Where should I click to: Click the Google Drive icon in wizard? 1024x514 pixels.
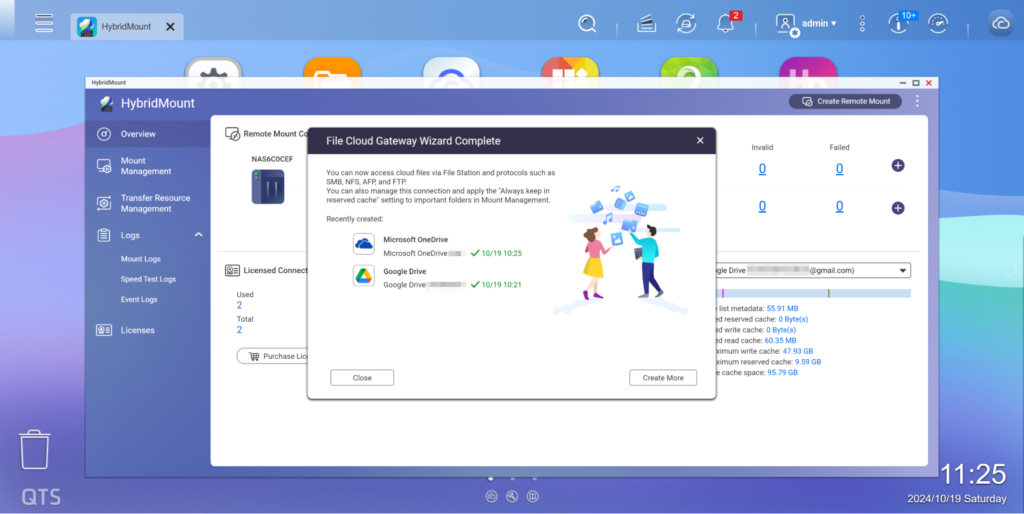pyautogui.click(x=364, y=276)
